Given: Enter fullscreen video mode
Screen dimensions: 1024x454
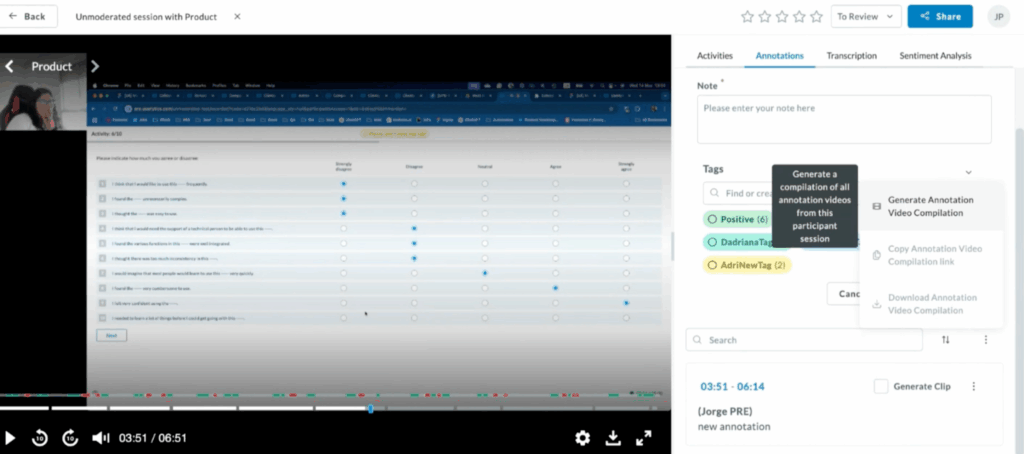Looking at the screenshot, I should coord(644,437).
